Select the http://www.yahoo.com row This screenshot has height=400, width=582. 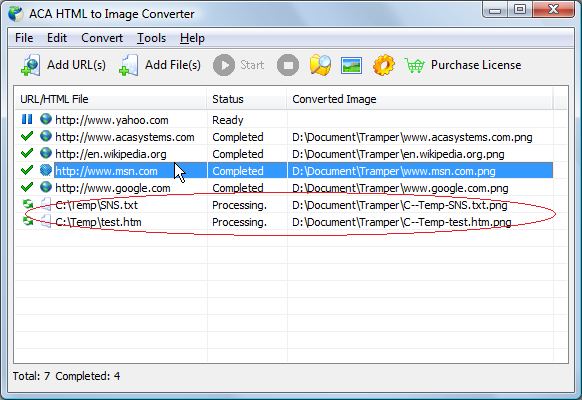pyautogui.click(x=284, y=120)
